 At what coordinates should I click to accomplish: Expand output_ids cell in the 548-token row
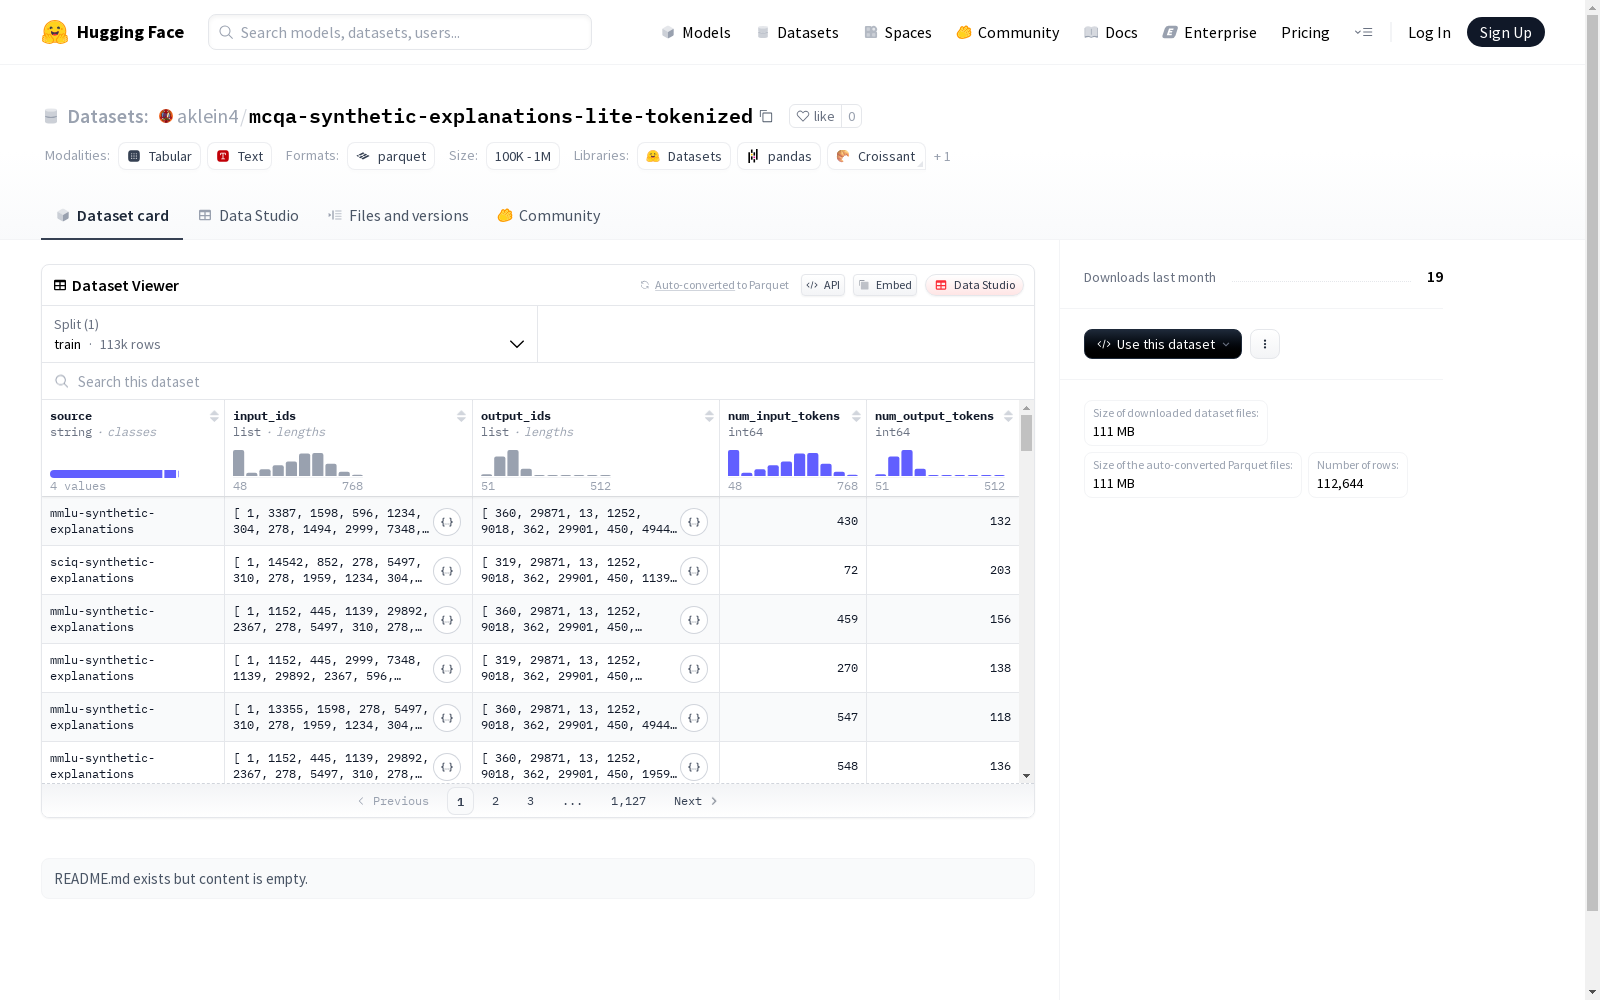(694, 767)
